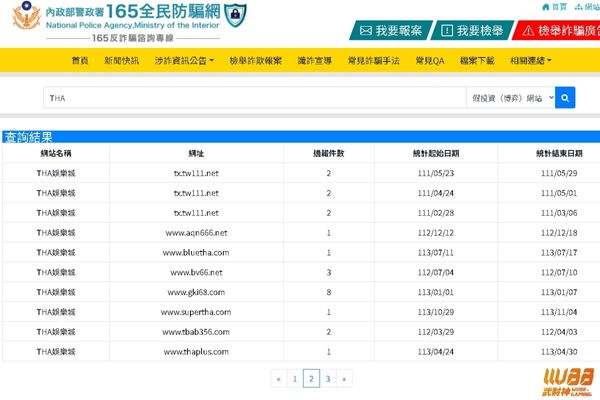
Task: Click the National Police Agency eagle emblem
Action: click(26, 15)
